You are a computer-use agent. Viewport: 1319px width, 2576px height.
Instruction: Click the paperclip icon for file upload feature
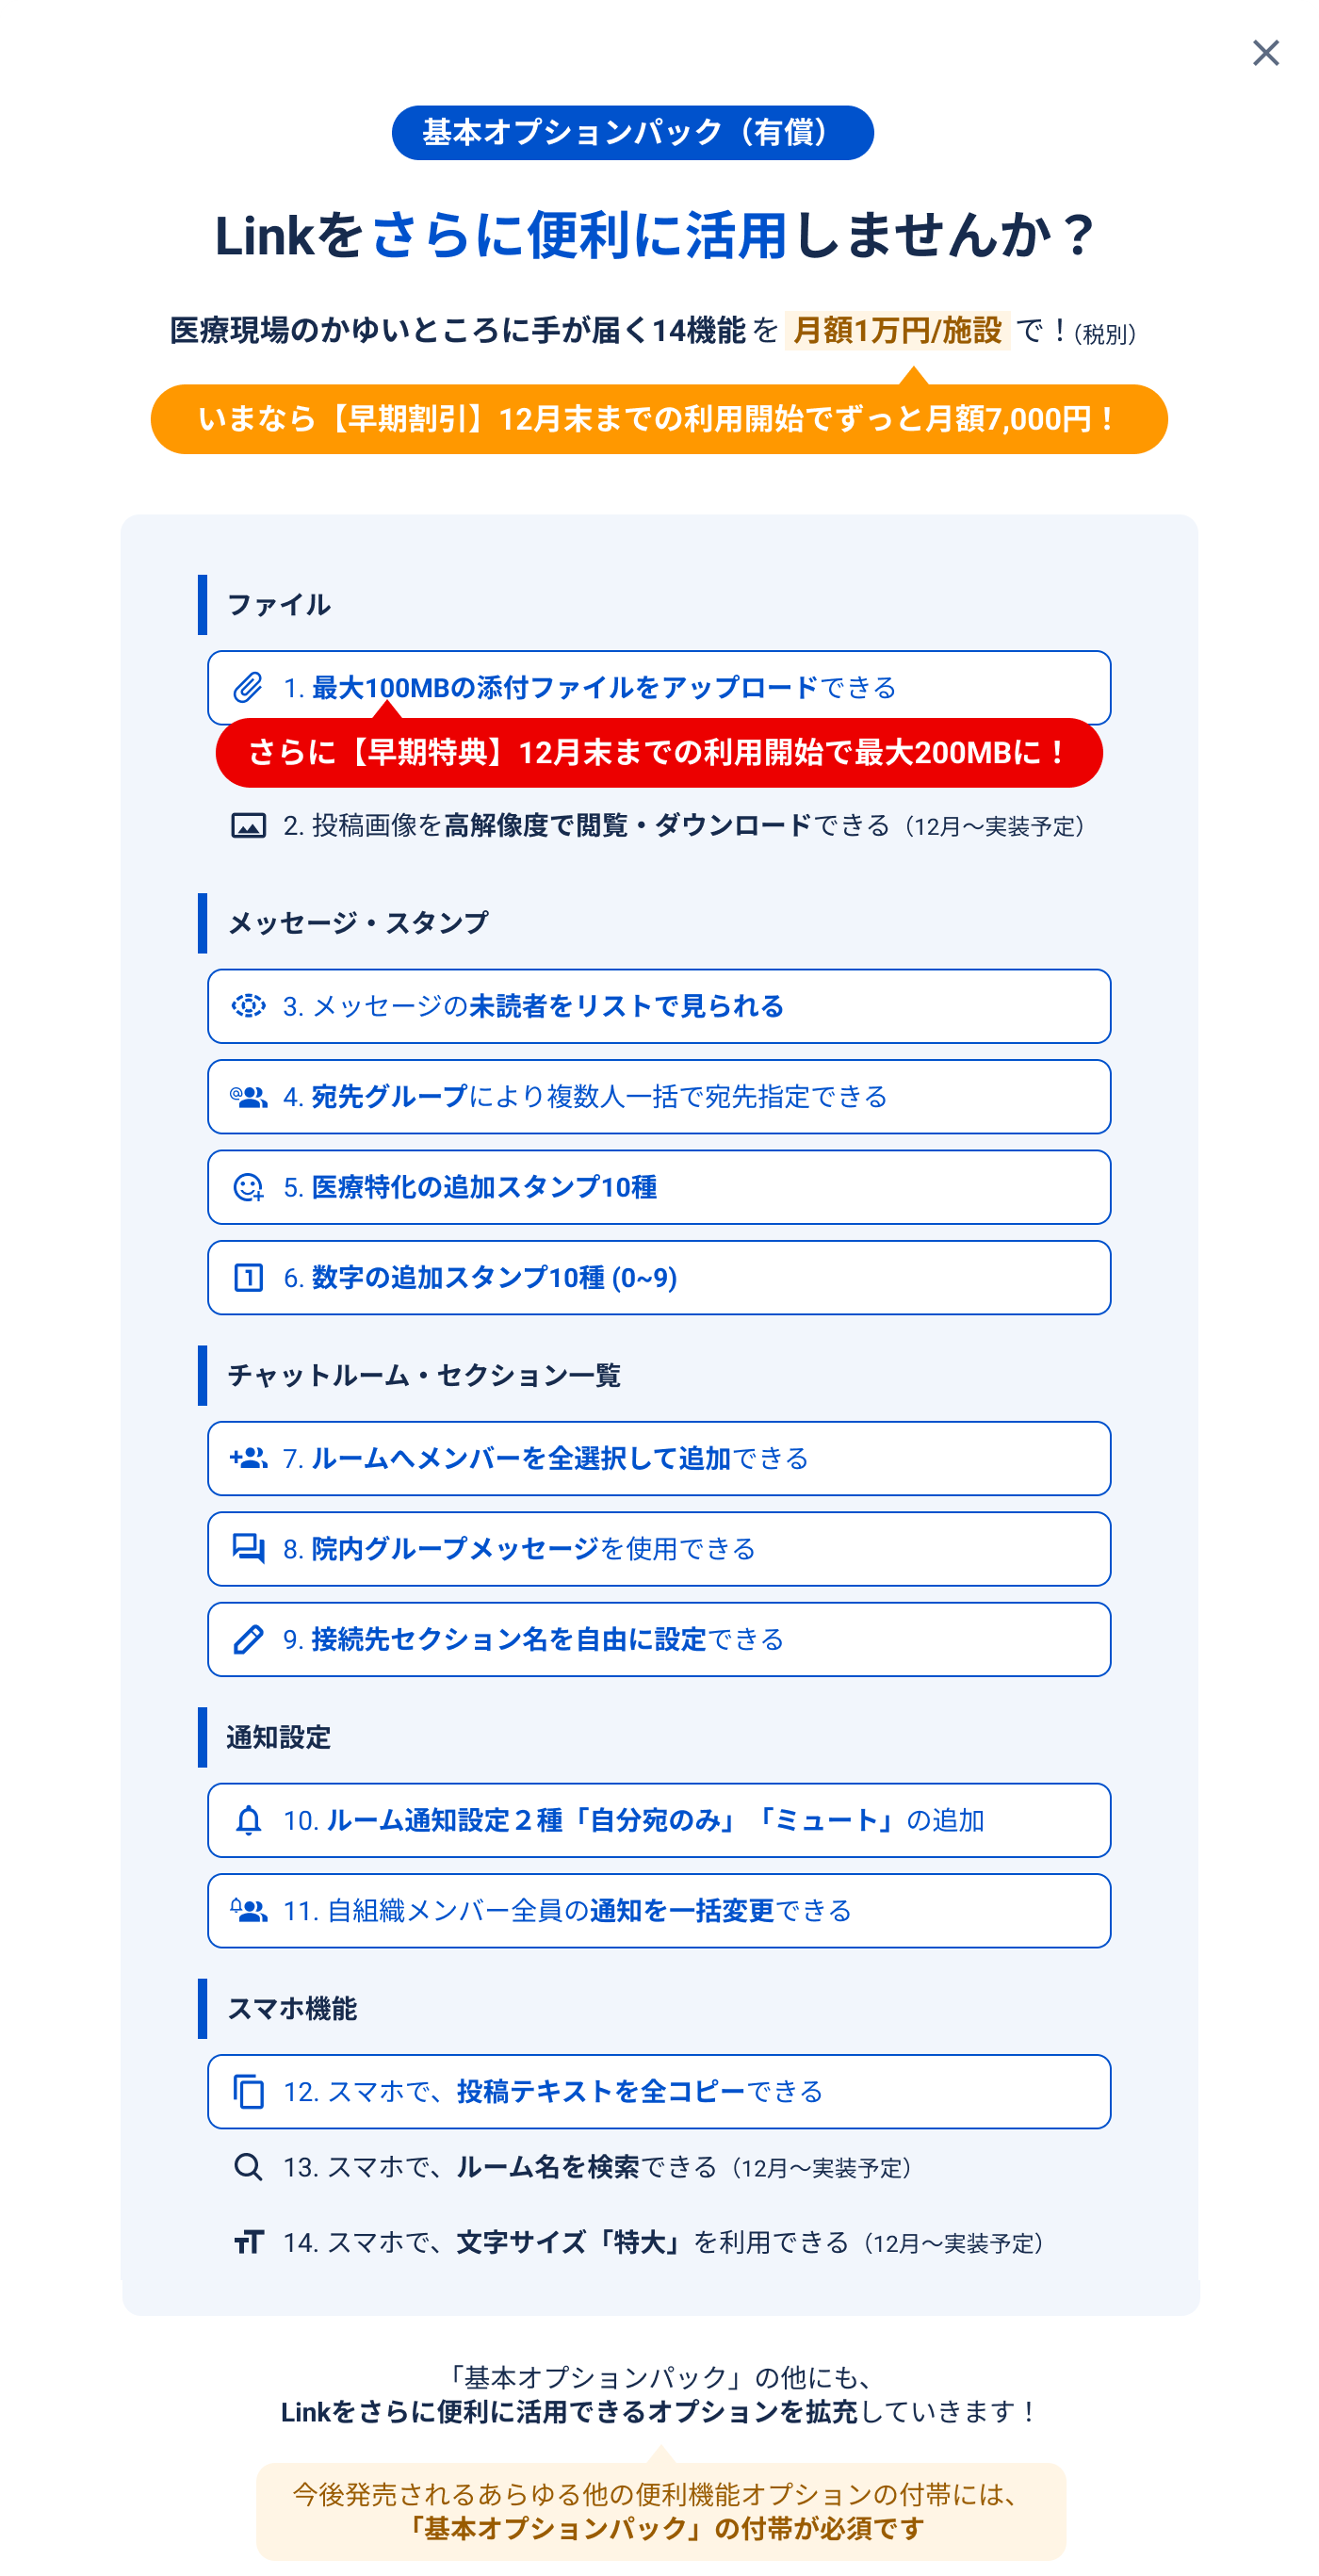247,687
